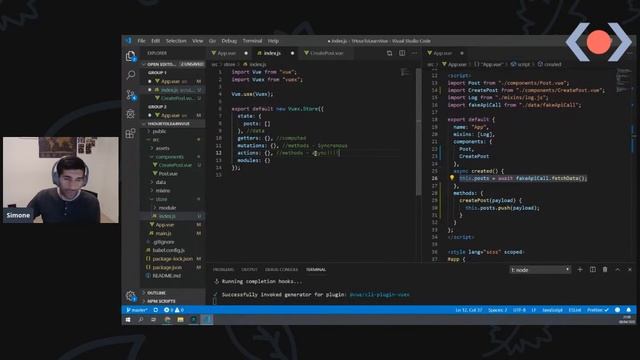This screenshot has width=640, height=360.
Task: Open the File menu
Action: 141,41
